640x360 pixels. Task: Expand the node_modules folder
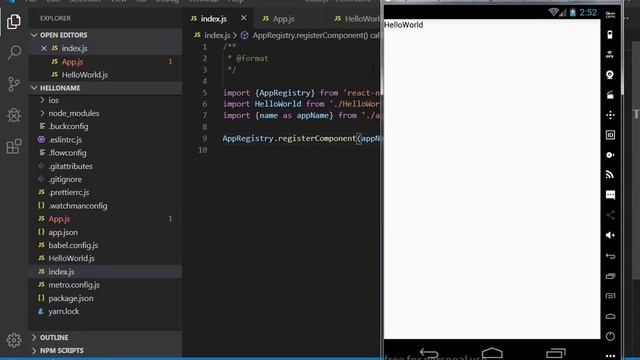pyautogui.click(x=106, y=113)
